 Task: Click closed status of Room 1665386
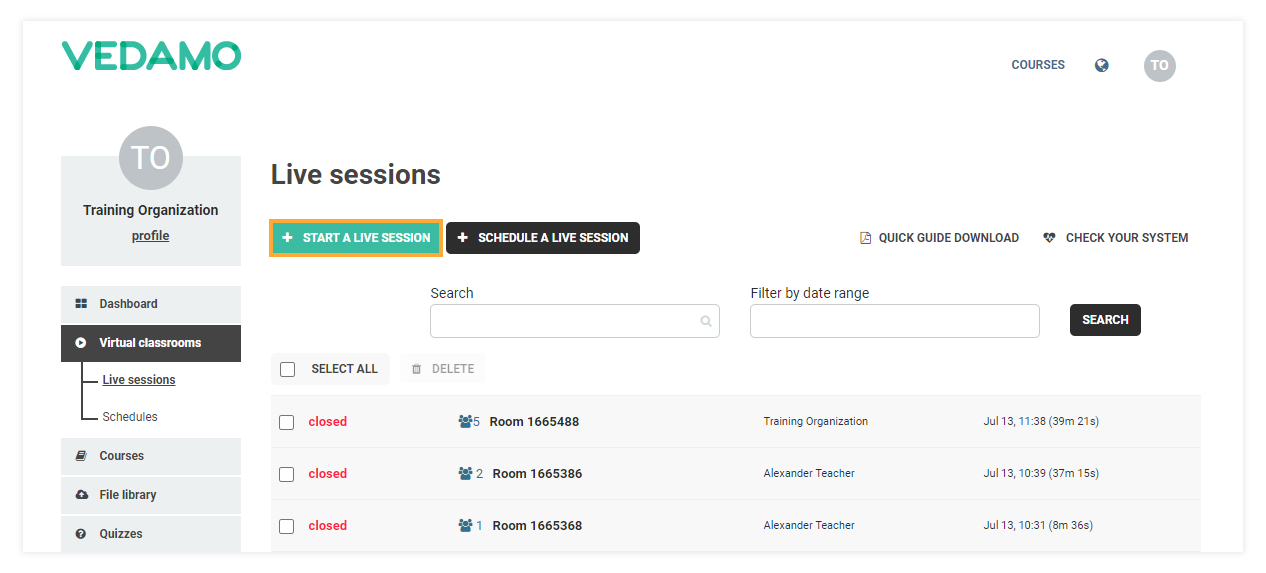tap(328, 474)
